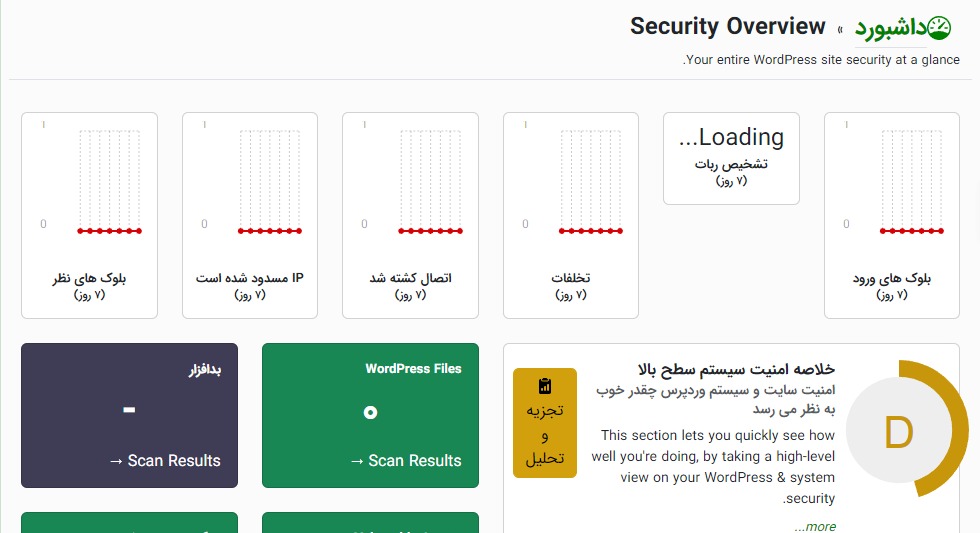Image resolution: width=980 pixels, height=533 pixels.
Task: Click the grade D security score circle
Action: tap(898, 432)
